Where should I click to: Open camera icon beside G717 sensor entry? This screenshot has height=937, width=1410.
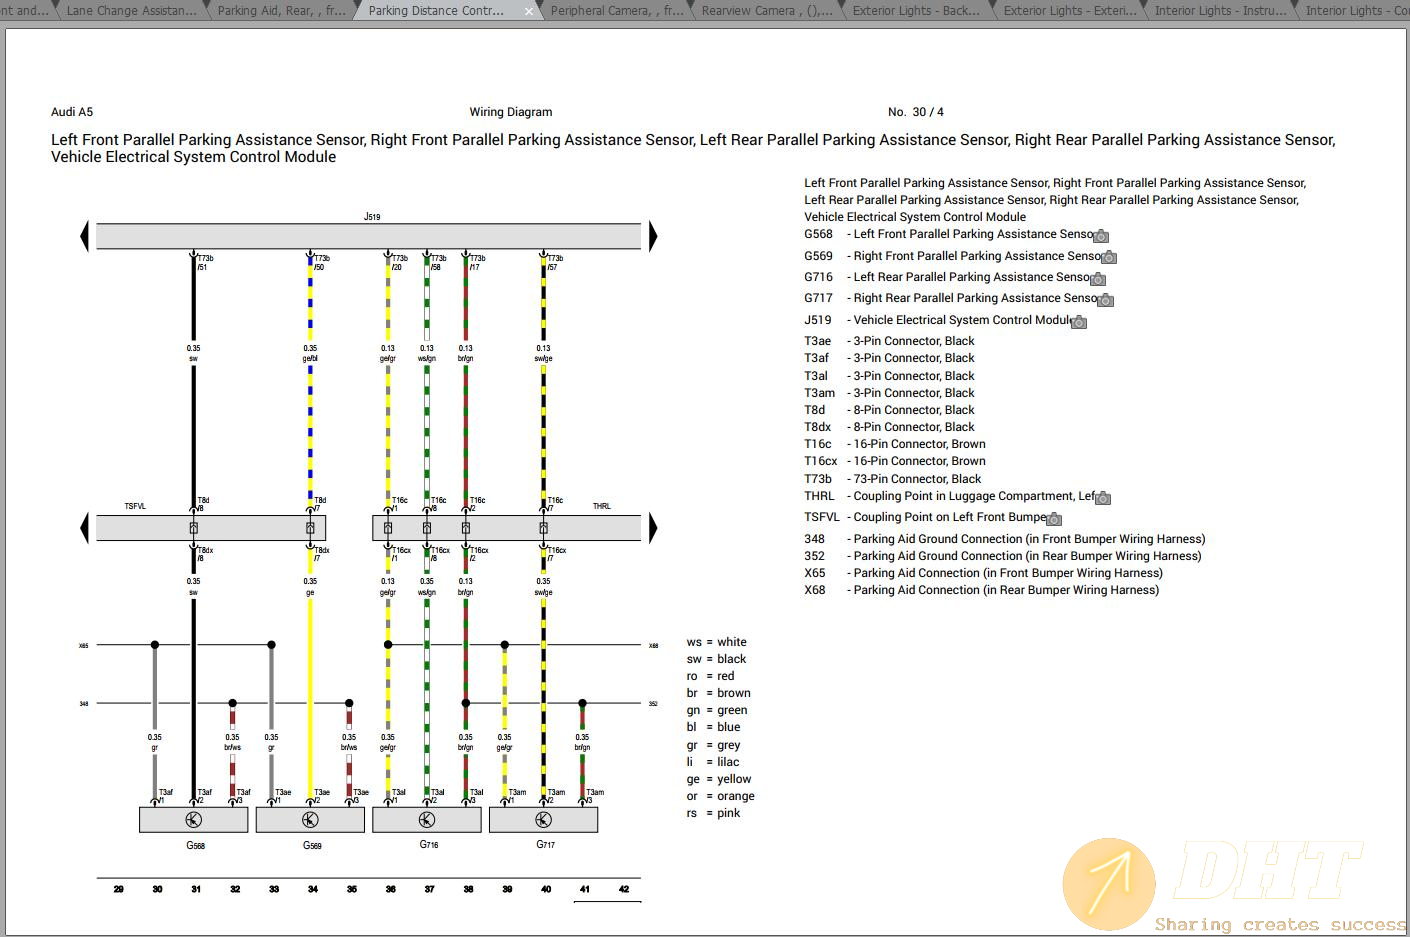(1106, 300)
